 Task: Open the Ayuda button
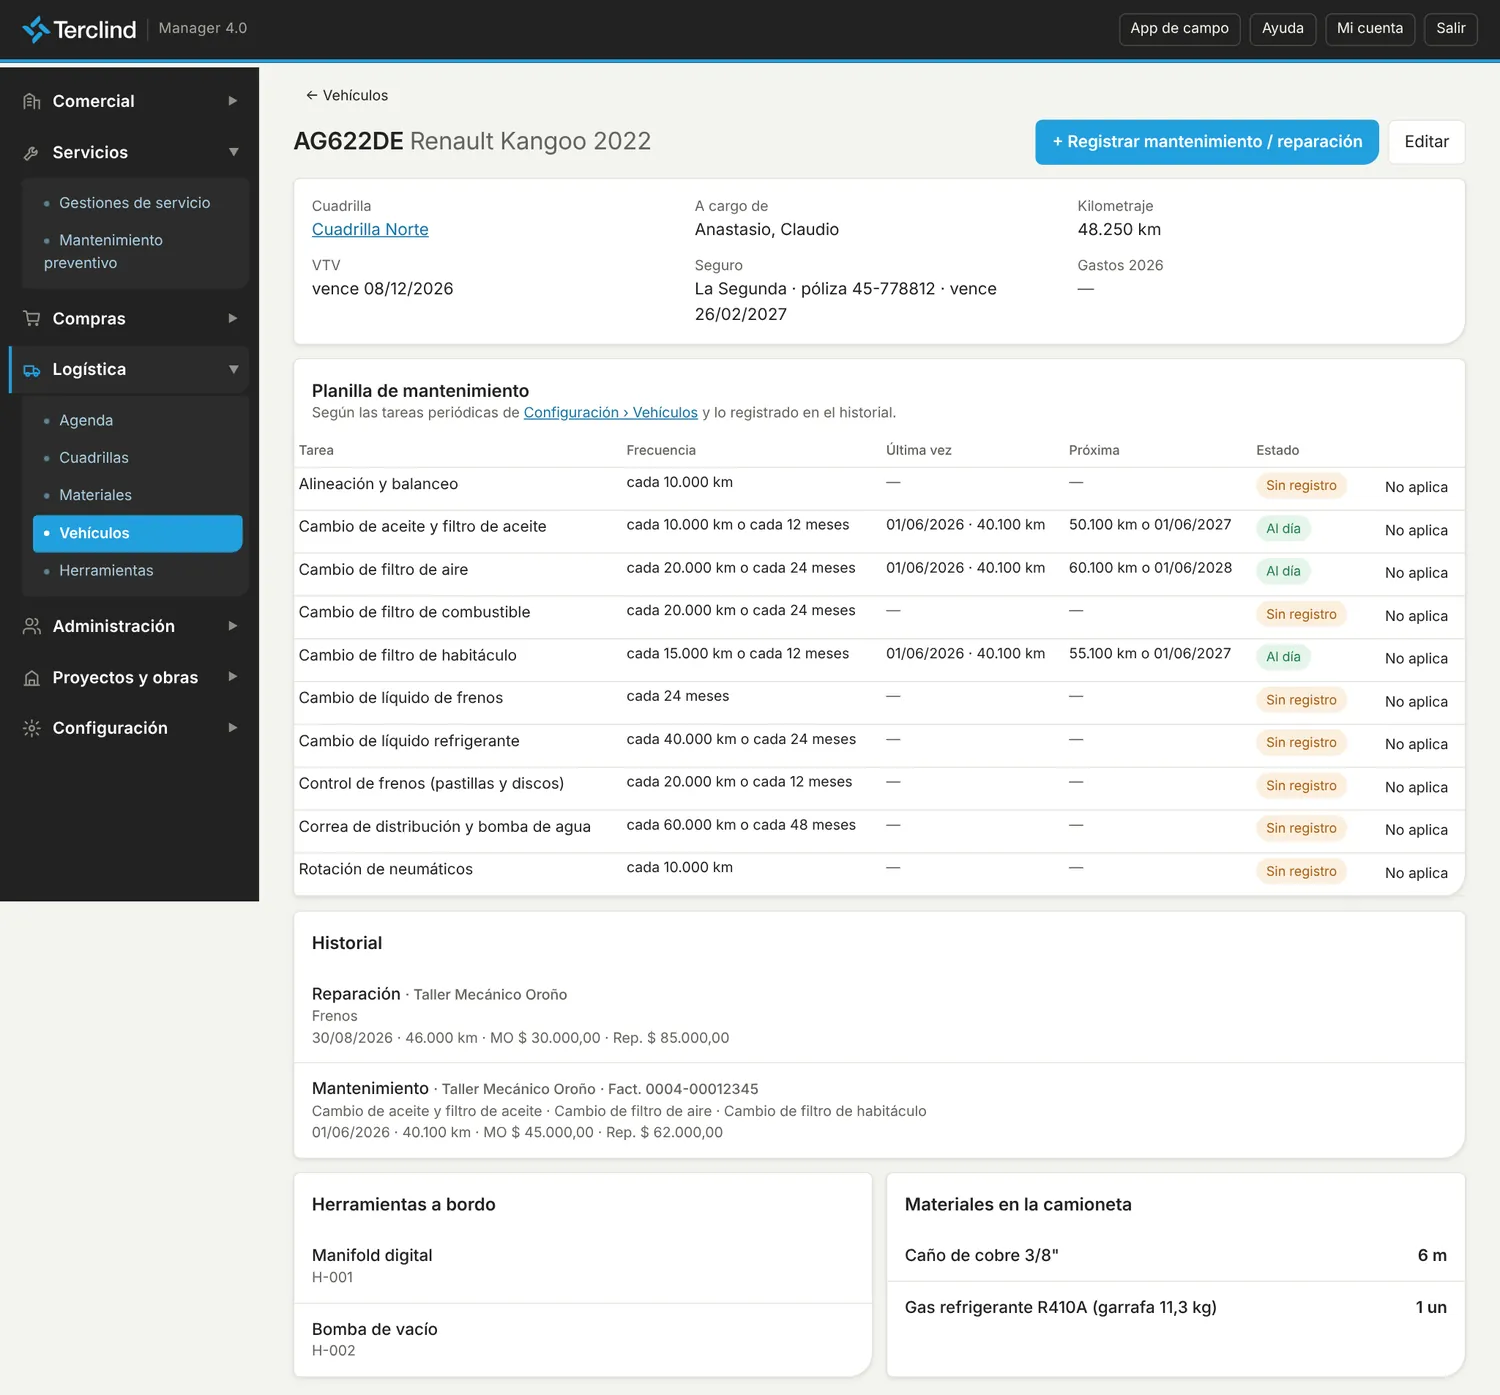tap(1283, 29)
